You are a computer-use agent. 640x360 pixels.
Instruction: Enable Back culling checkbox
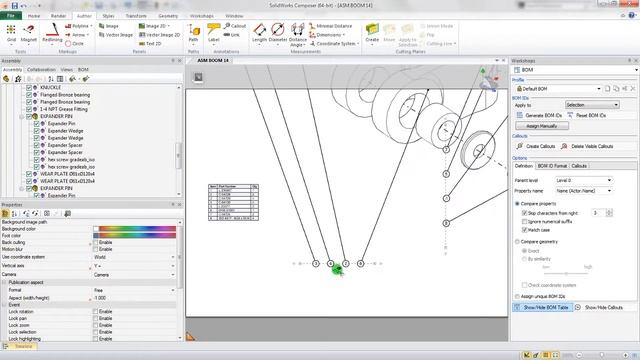pos(96,242)
